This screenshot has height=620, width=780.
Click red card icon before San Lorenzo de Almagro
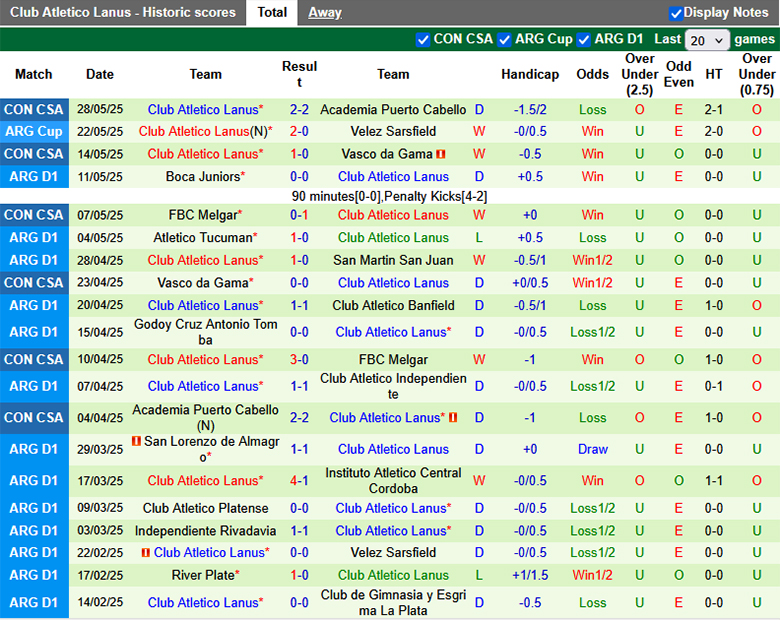click(x=136, y=441)
